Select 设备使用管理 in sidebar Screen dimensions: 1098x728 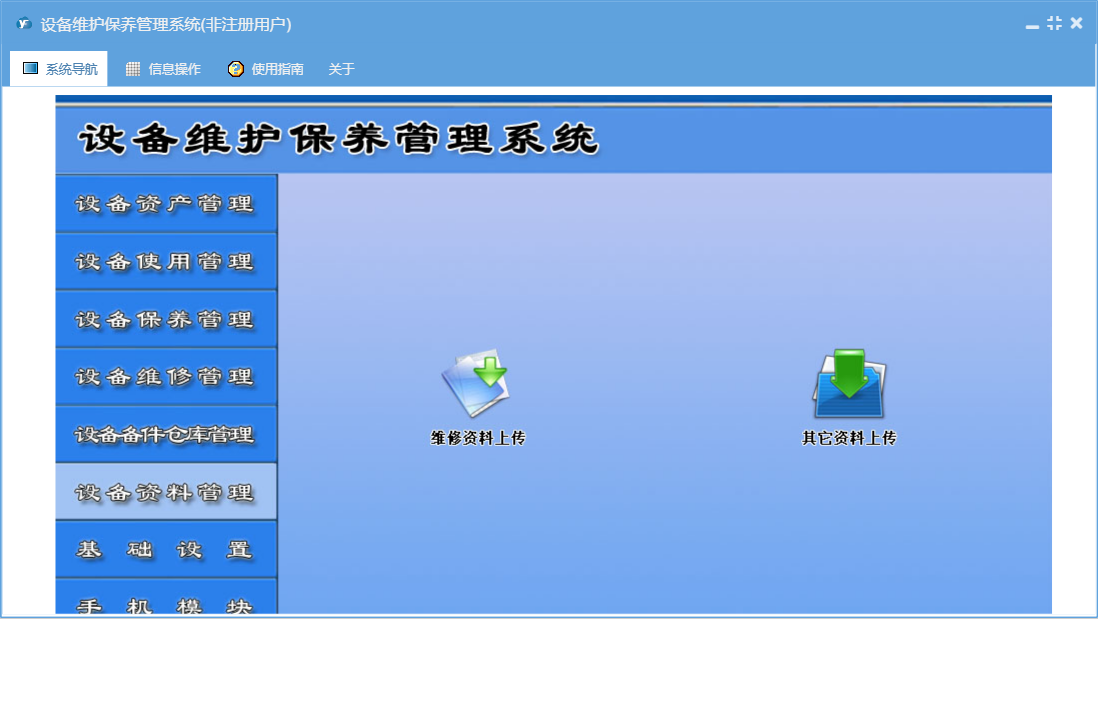click(167, 261)
